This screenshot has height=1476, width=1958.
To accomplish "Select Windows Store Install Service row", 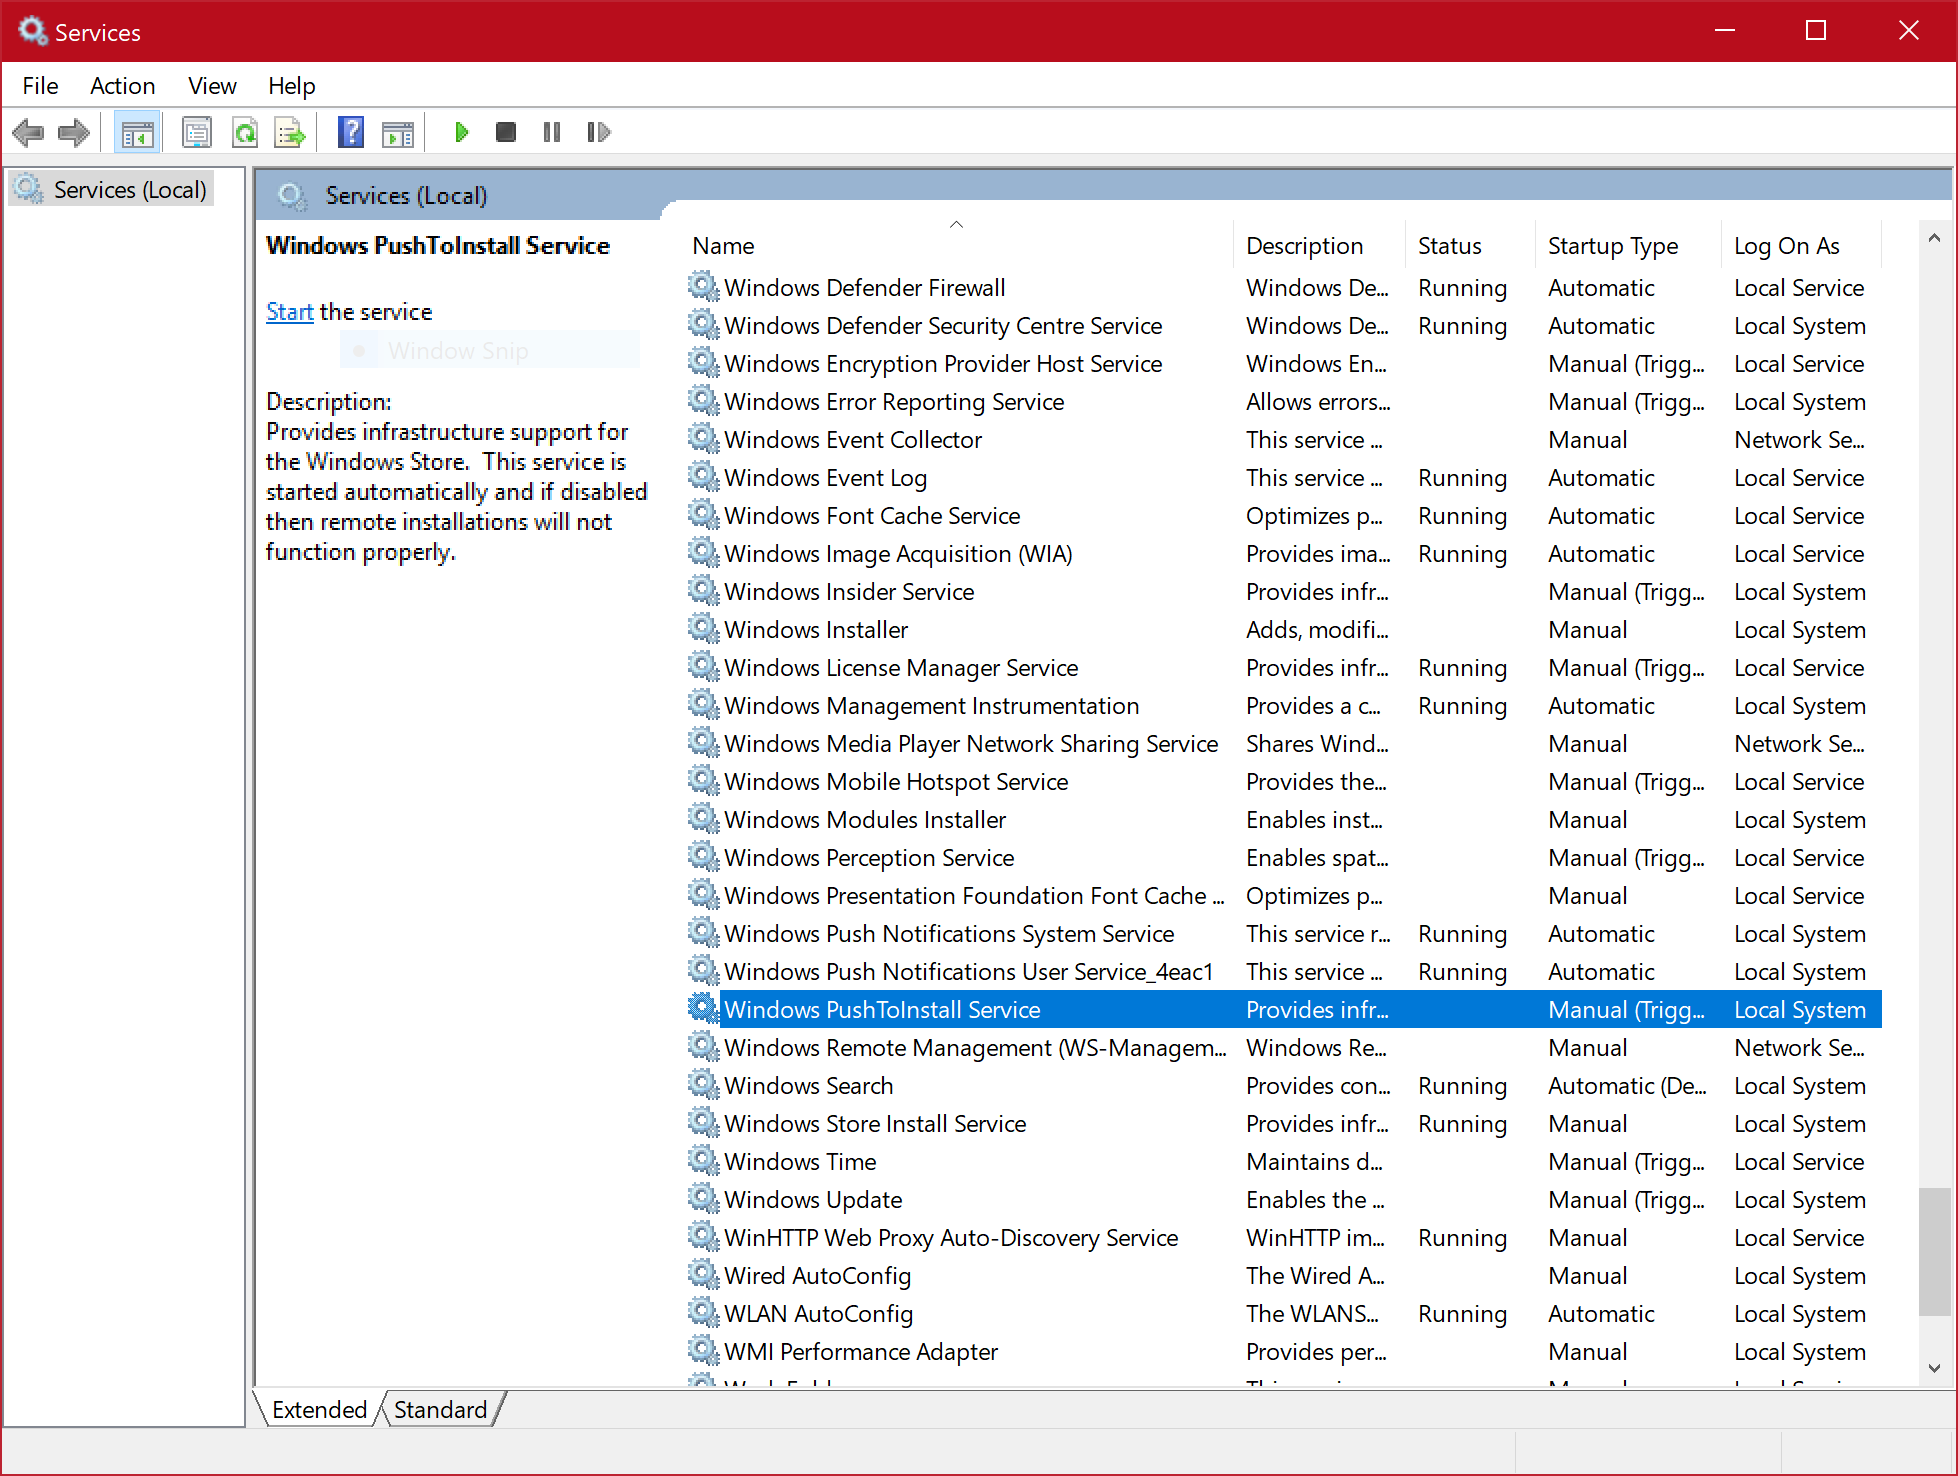I will coord(1284,1124).
